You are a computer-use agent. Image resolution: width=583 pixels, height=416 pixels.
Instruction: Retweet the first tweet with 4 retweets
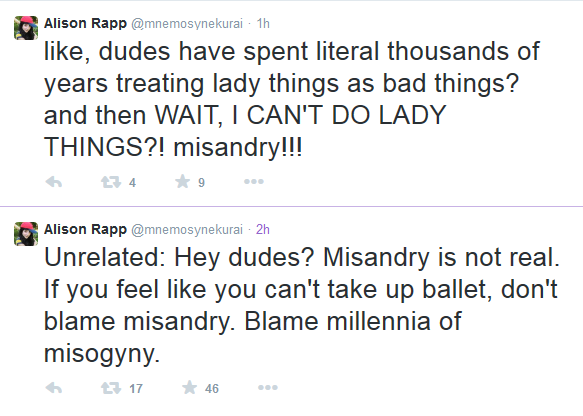[x=111, y=182]
